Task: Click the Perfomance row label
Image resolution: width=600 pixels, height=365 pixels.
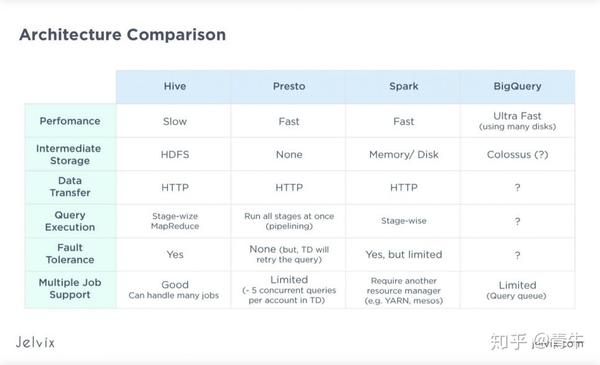Action: click(70, 121)
